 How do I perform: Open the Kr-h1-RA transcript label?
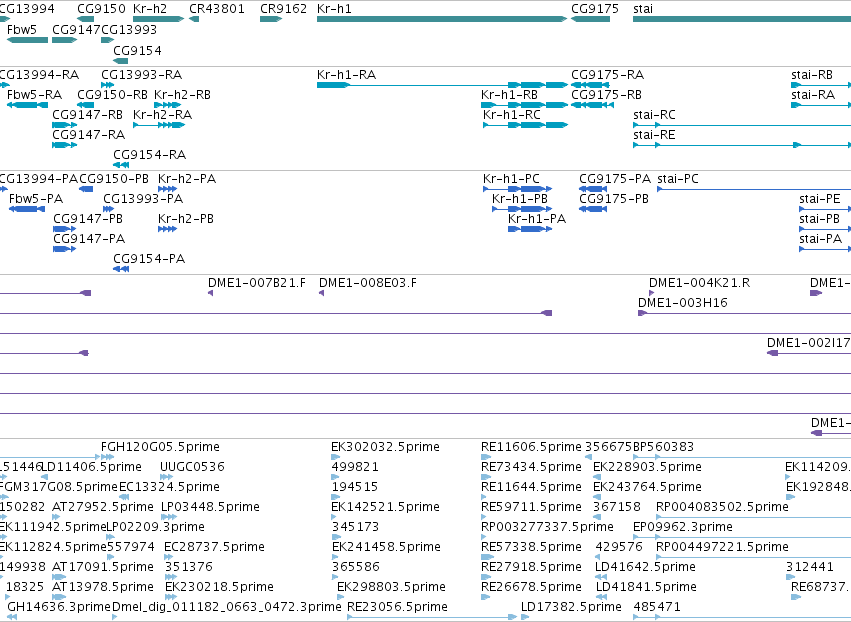tap(346, 74)
